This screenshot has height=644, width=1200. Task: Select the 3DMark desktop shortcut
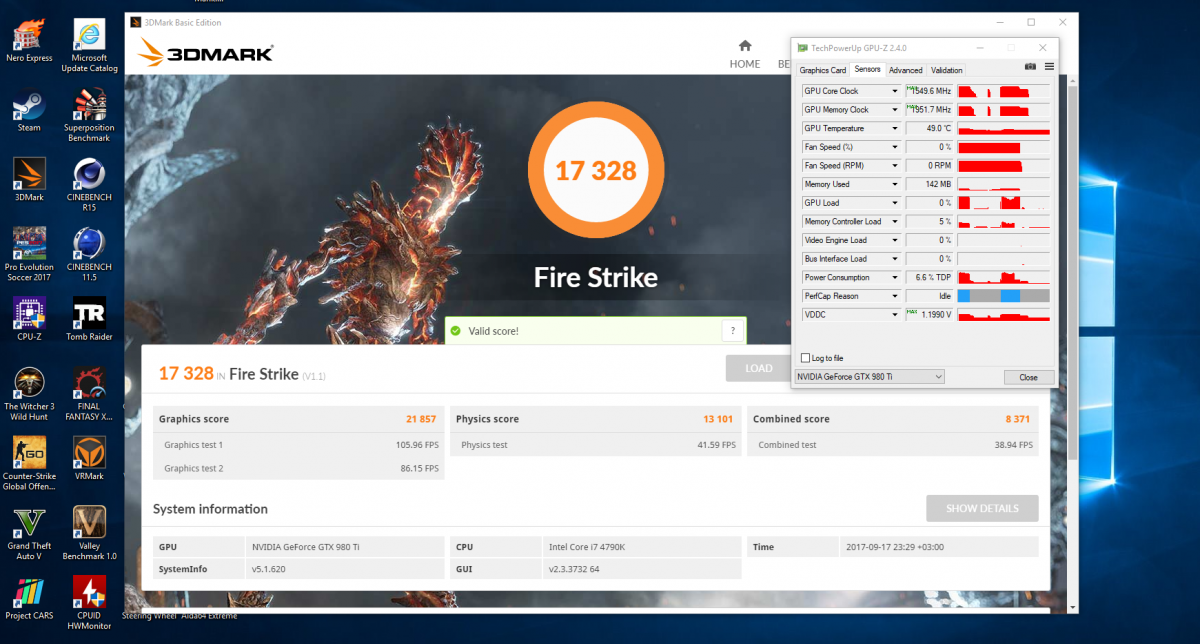pos(29,181)
